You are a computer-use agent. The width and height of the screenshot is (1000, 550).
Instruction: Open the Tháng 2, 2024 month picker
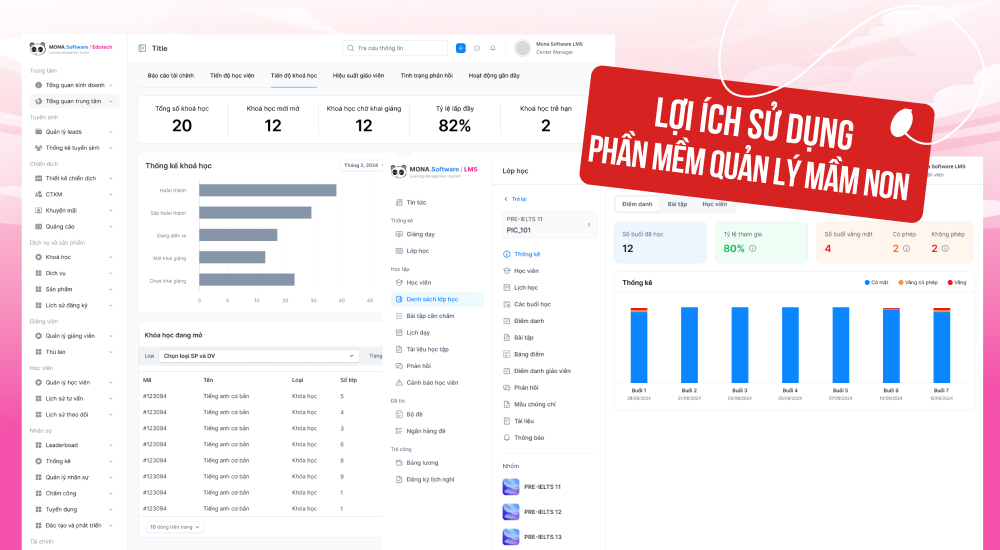point(364,165)
